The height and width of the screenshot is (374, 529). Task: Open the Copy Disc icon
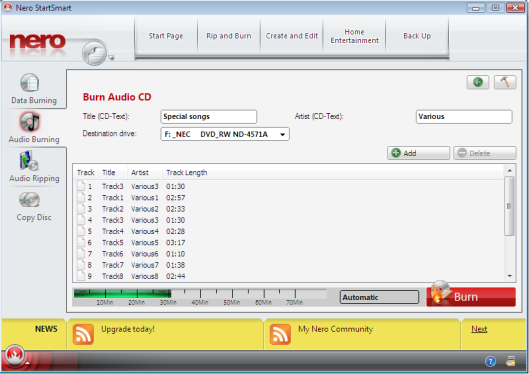pyautogui.click(x=29, y=200)
